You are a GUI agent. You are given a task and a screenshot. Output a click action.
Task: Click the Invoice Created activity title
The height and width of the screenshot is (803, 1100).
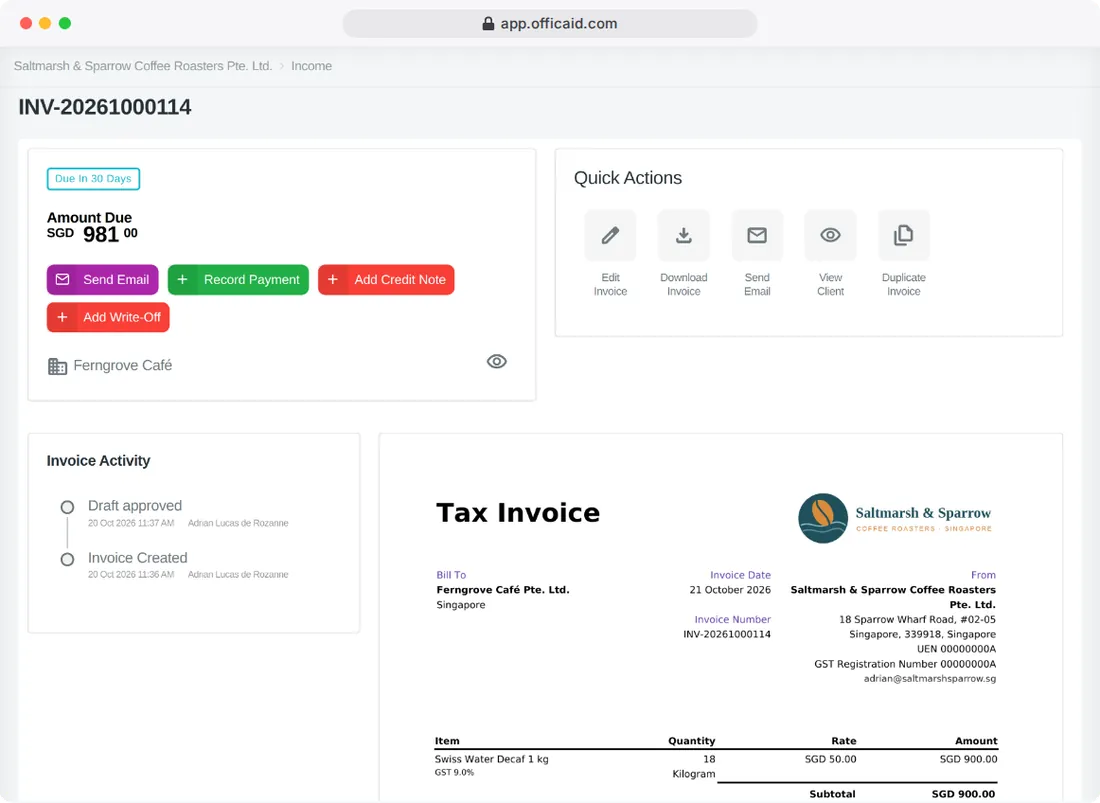click(138, 558)
